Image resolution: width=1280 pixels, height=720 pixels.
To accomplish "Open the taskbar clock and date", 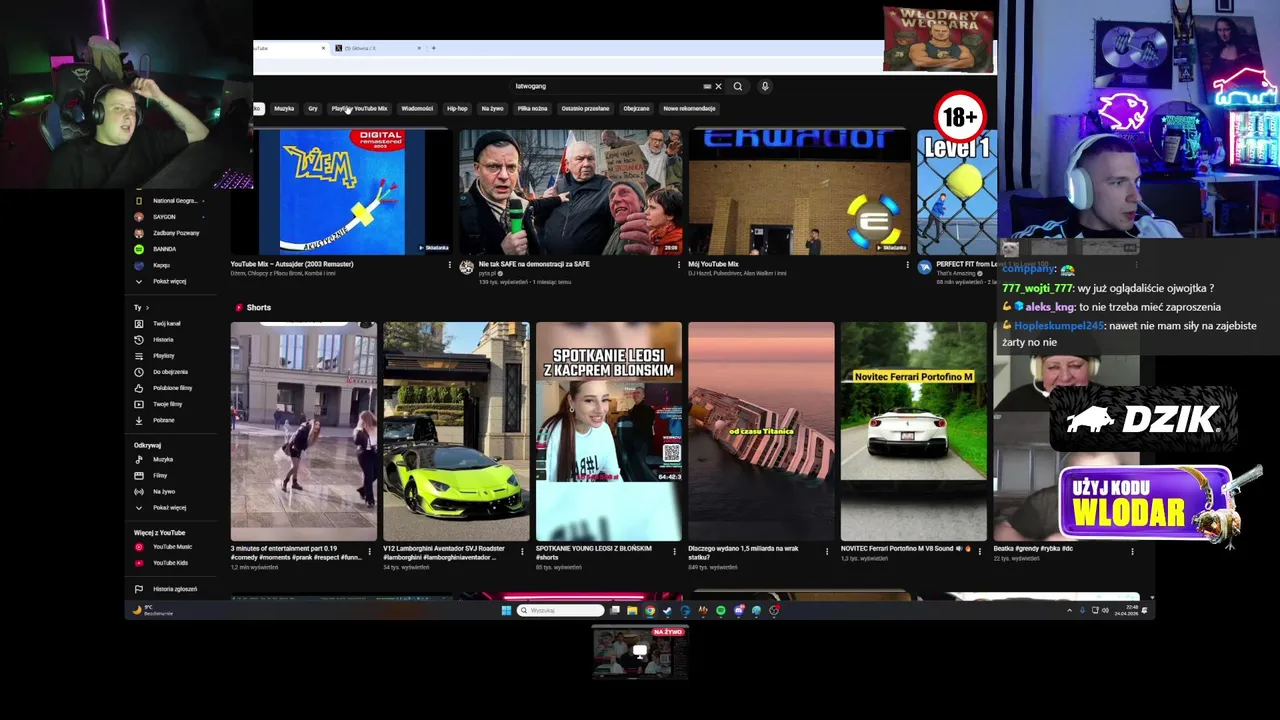I will pyautogui.click(x=1127, y=610).
